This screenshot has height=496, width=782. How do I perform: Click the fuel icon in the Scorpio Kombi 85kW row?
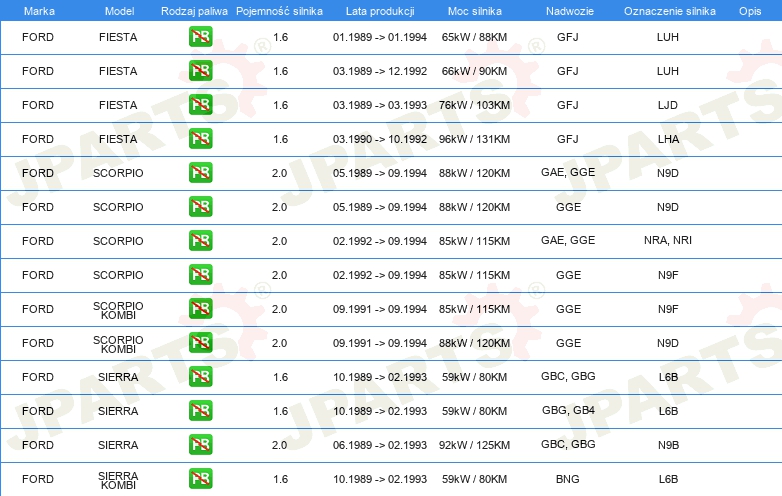pos(200,309)
